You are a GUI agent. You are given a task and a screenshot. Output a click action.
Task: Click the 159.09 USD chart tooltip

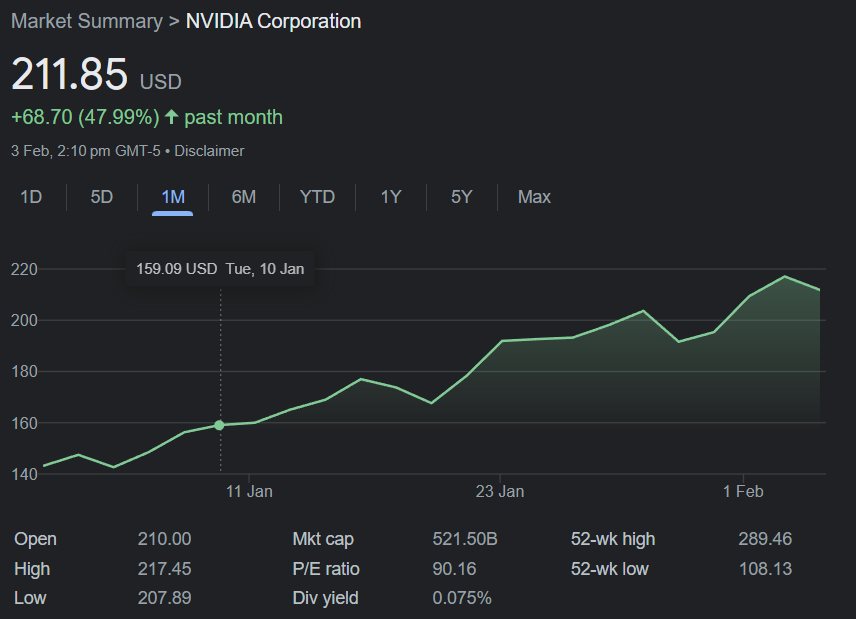pyautogui.click(x=220, y=268)
